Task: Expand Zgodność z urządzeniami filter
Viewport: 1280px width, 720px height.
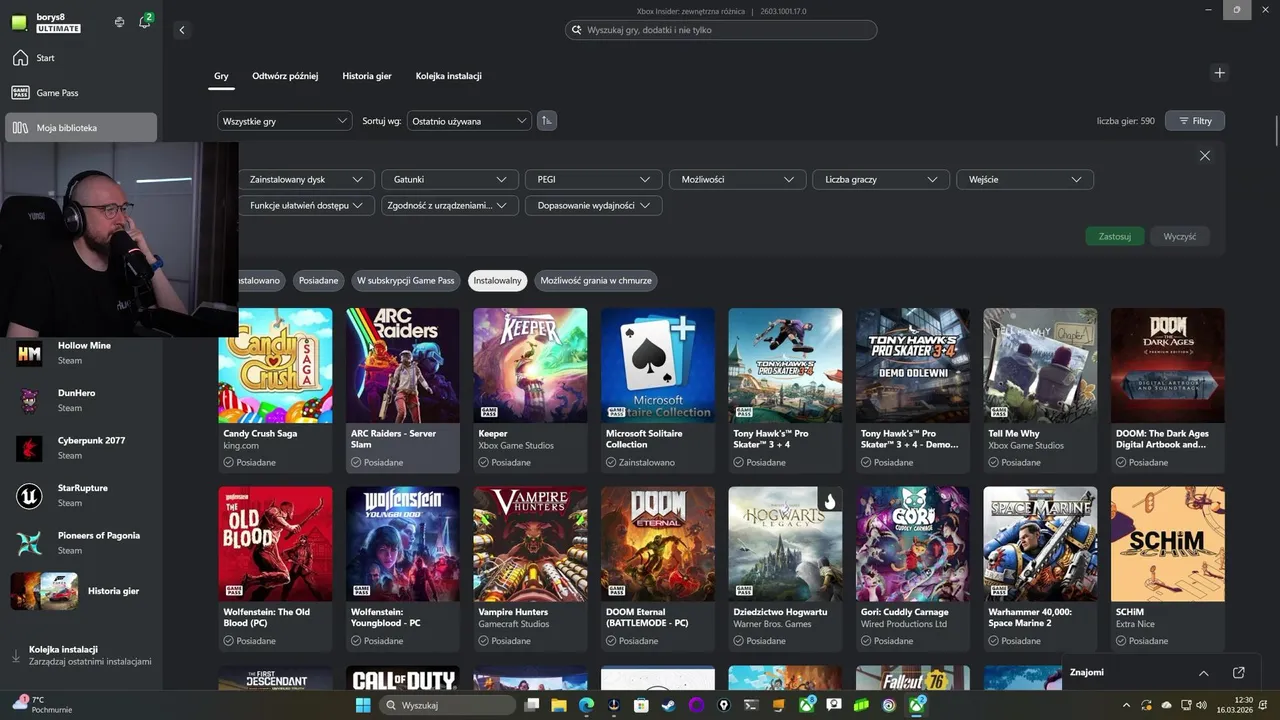Action: 450,206
